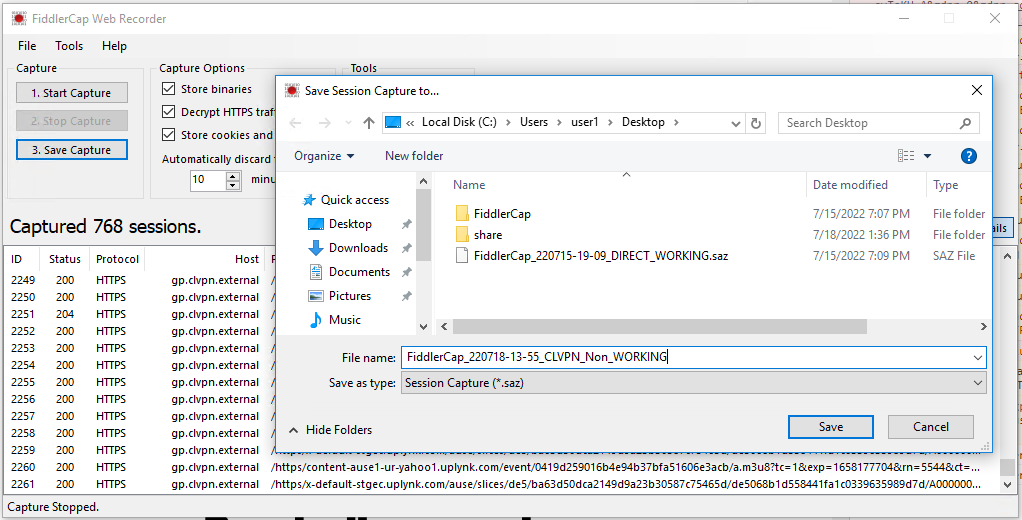Click the chevron after Desktop in path
The image size is (1022, 520).
click(x=676, y=123)
